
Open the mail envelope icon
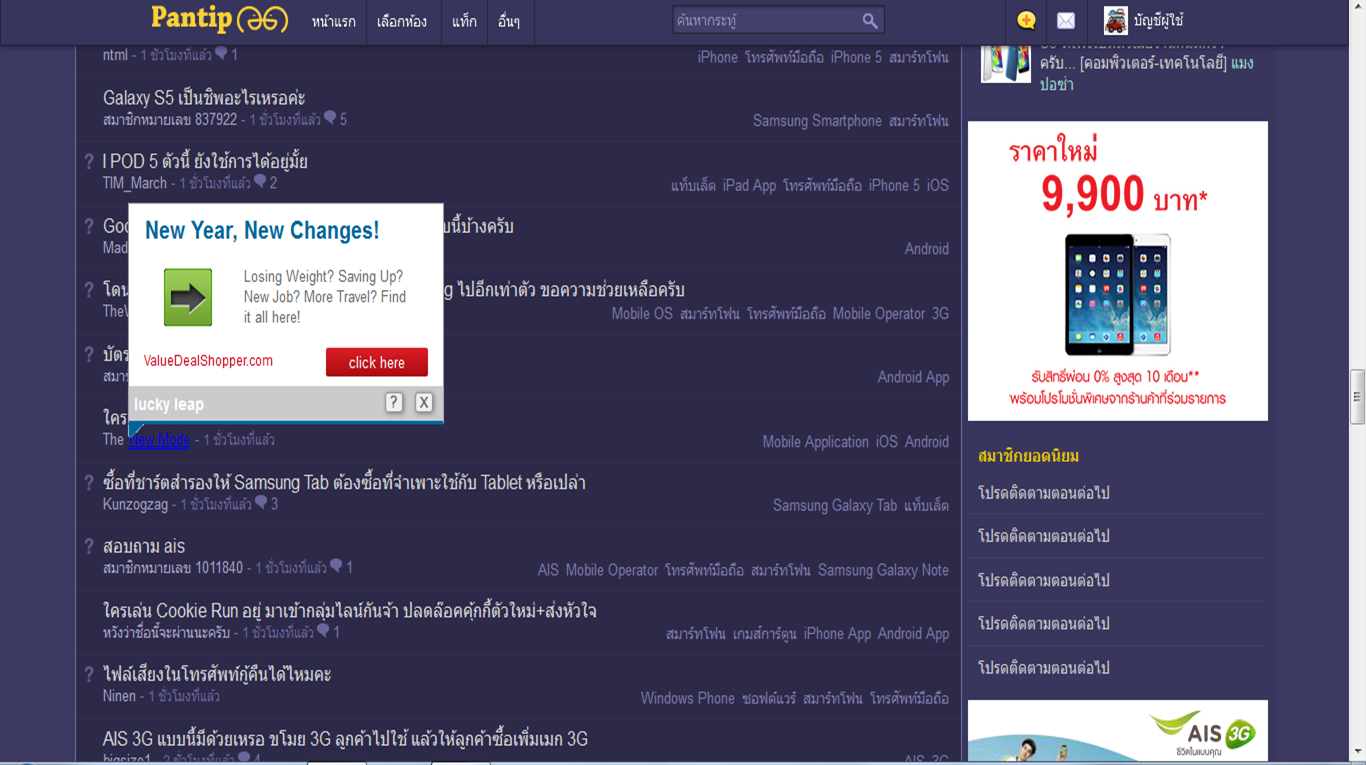(x=1066, y=20)
